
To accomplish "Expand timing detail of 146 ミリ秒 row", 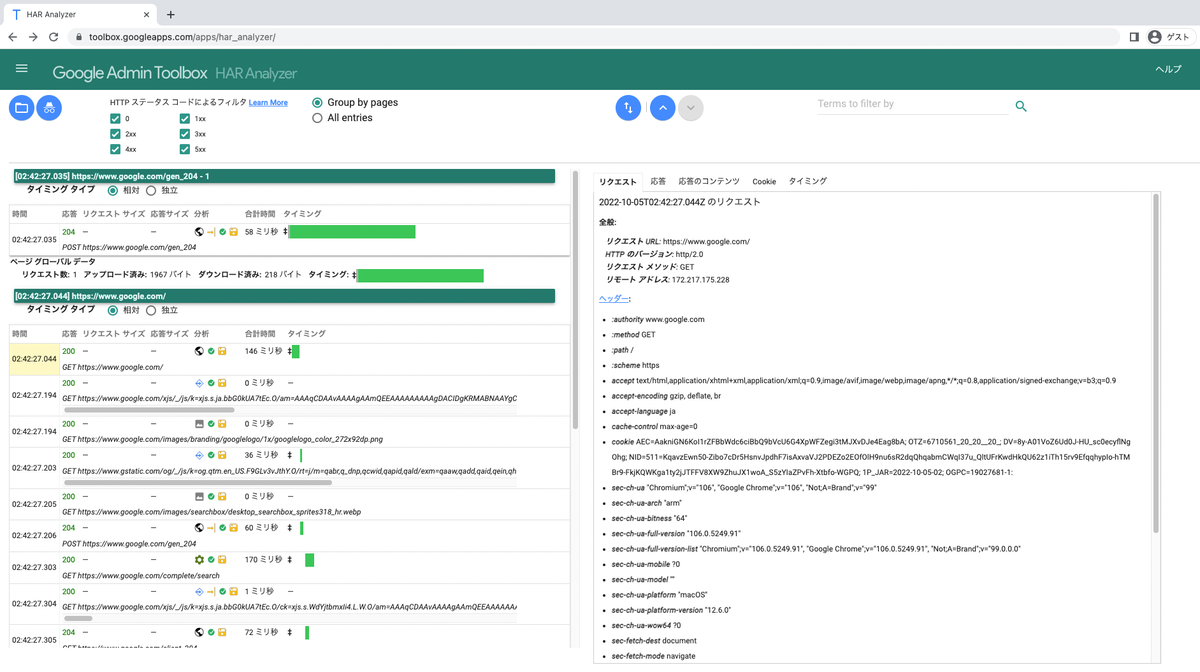I will coord(290,351).
